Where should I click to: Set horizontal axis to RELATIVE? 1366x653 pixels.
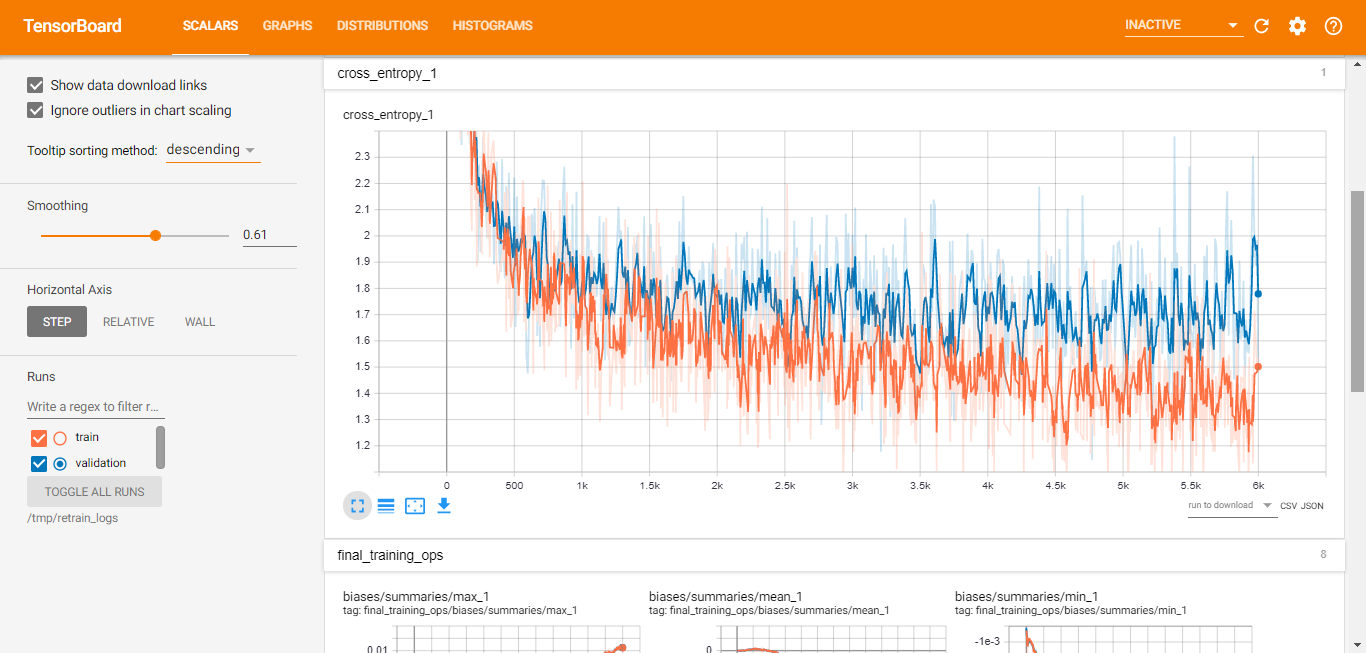(x=129, y=322)
